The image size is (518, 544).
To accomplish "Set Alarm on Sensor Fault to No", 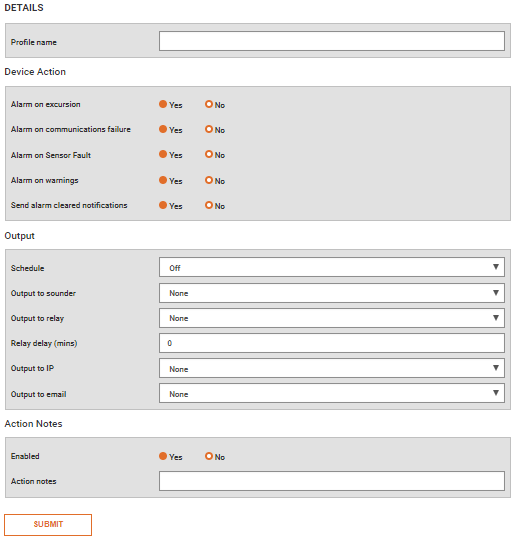I will (209, 154).
